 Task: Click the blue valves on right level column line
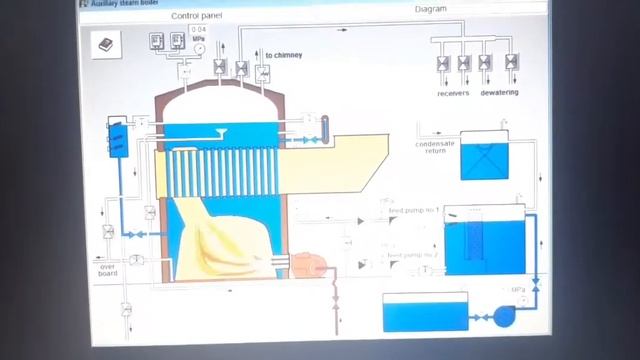pos(310,140)
